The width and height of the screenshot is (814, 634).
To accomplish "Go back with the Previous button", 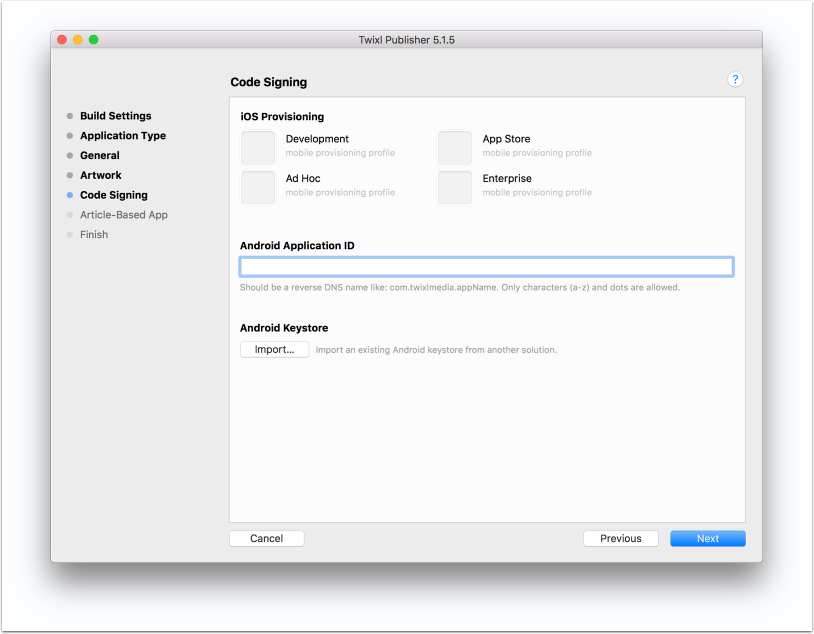I will click(x=620, y=538).
